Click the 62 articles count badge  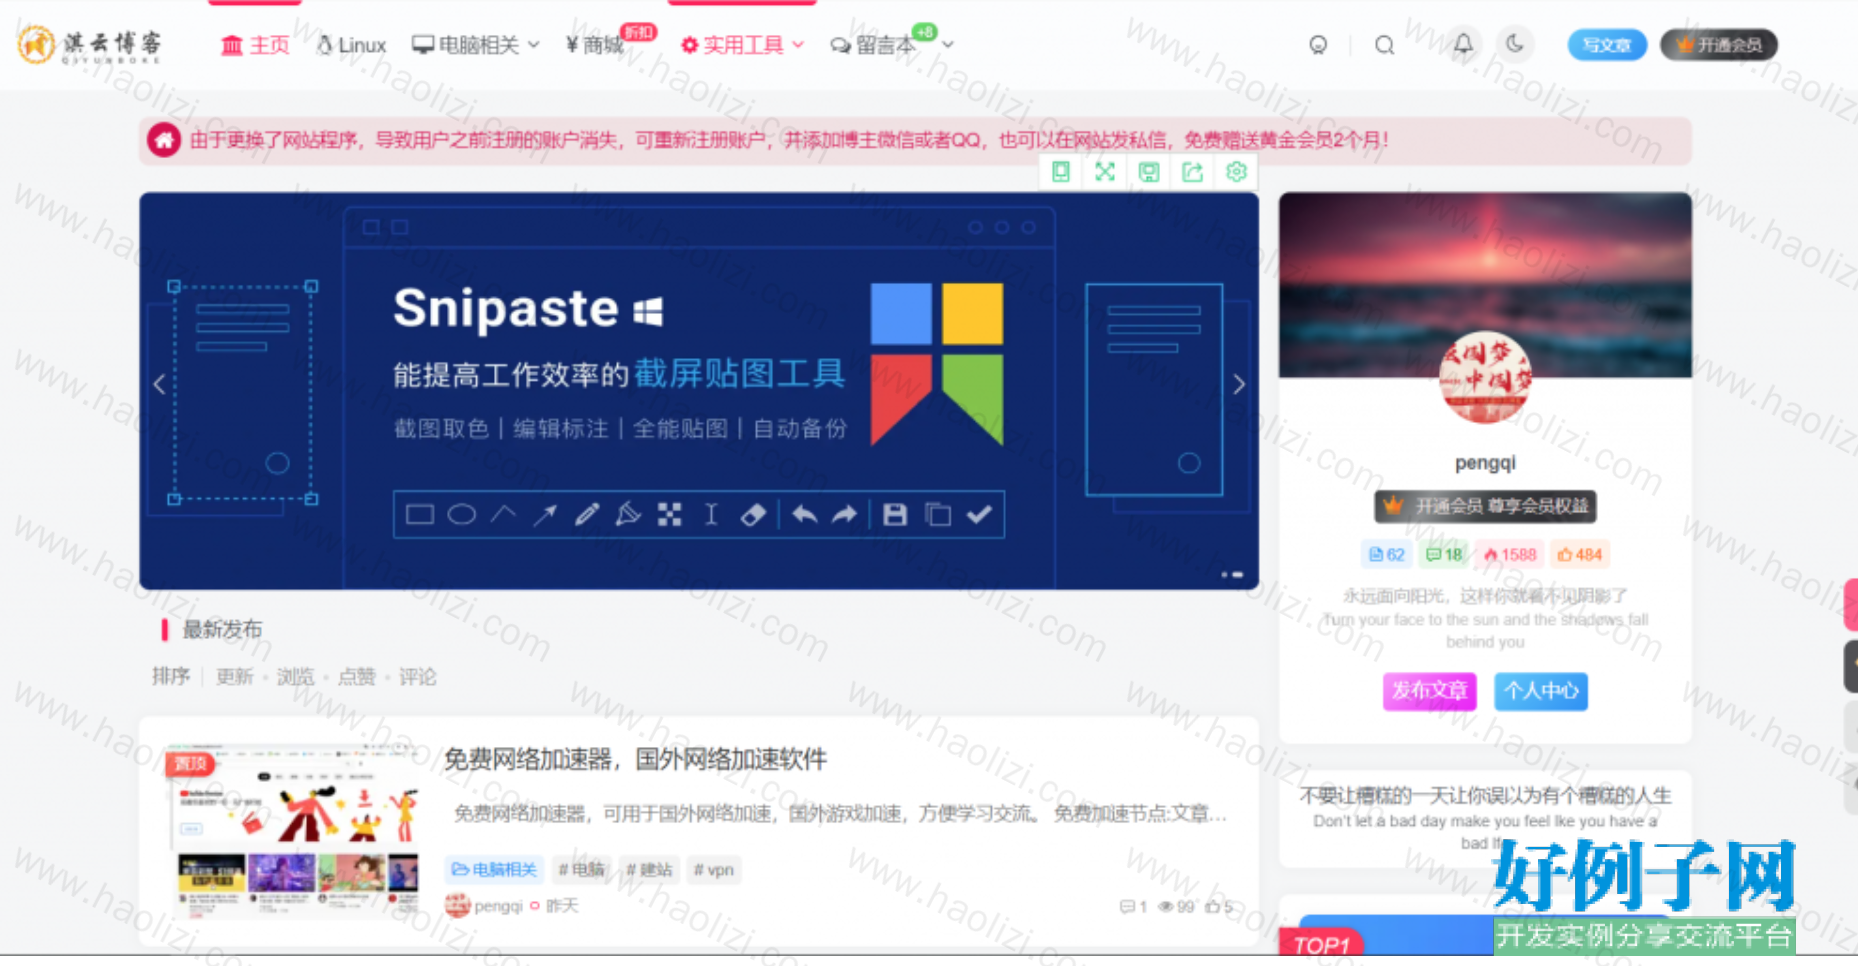click(x=1387, y=555)
